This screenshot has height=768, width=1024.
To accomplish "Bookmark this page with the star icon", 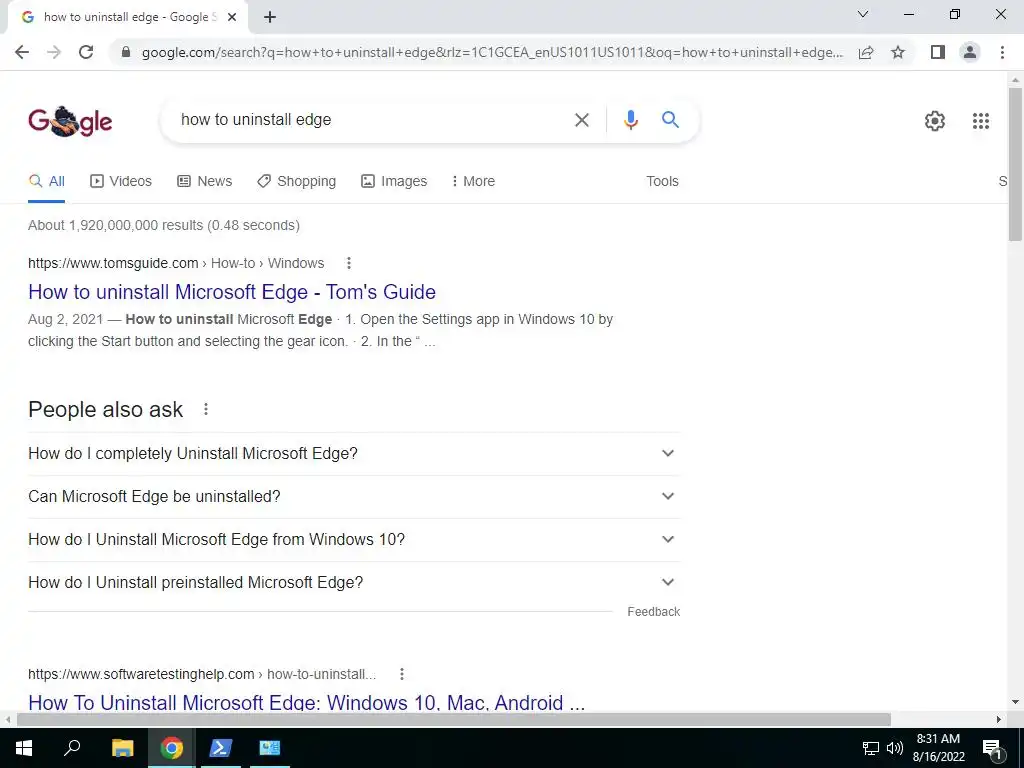I will [x=898, y=52].
